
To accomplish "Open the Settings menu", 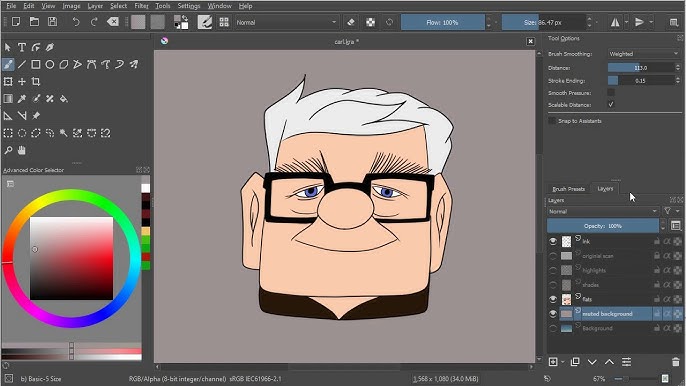I will pyautogui.click(x=189, y=6).
